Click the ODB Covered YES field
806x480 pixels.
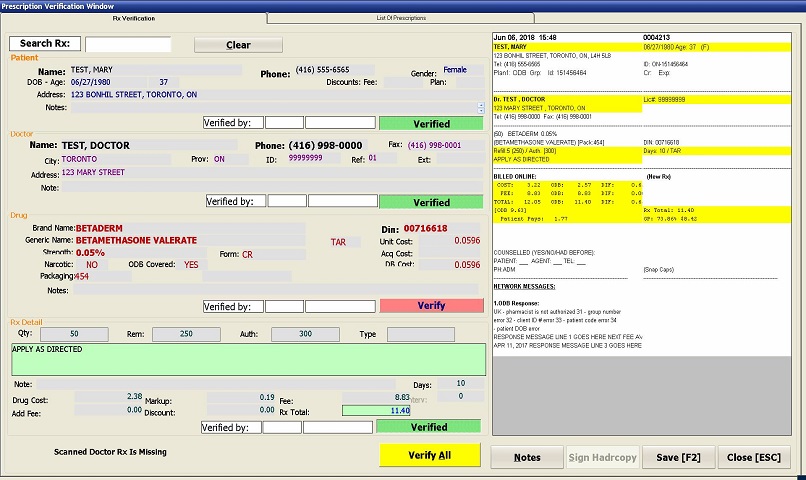click(x=194, y=265)
